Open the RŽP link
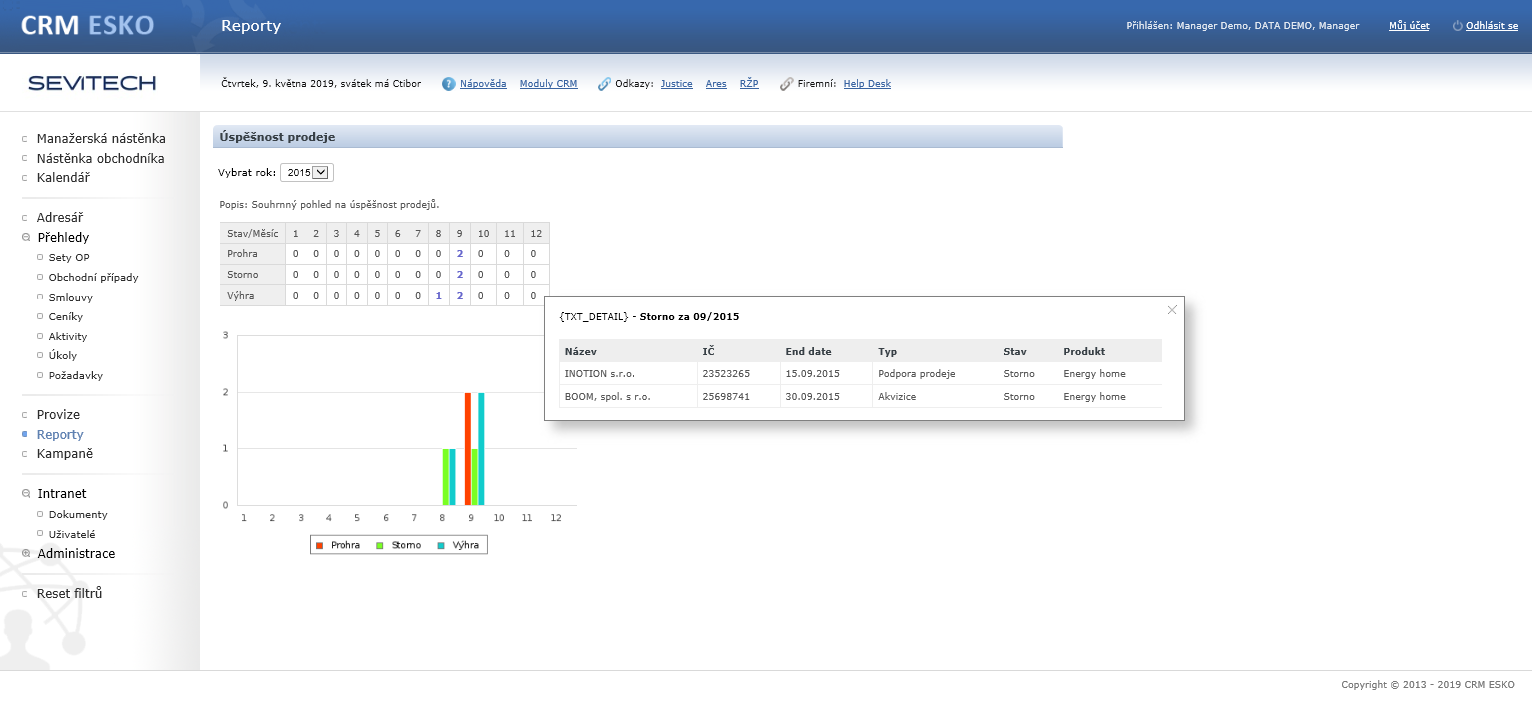The width and height of the screenshot is (1532, 703). [749, 84]
